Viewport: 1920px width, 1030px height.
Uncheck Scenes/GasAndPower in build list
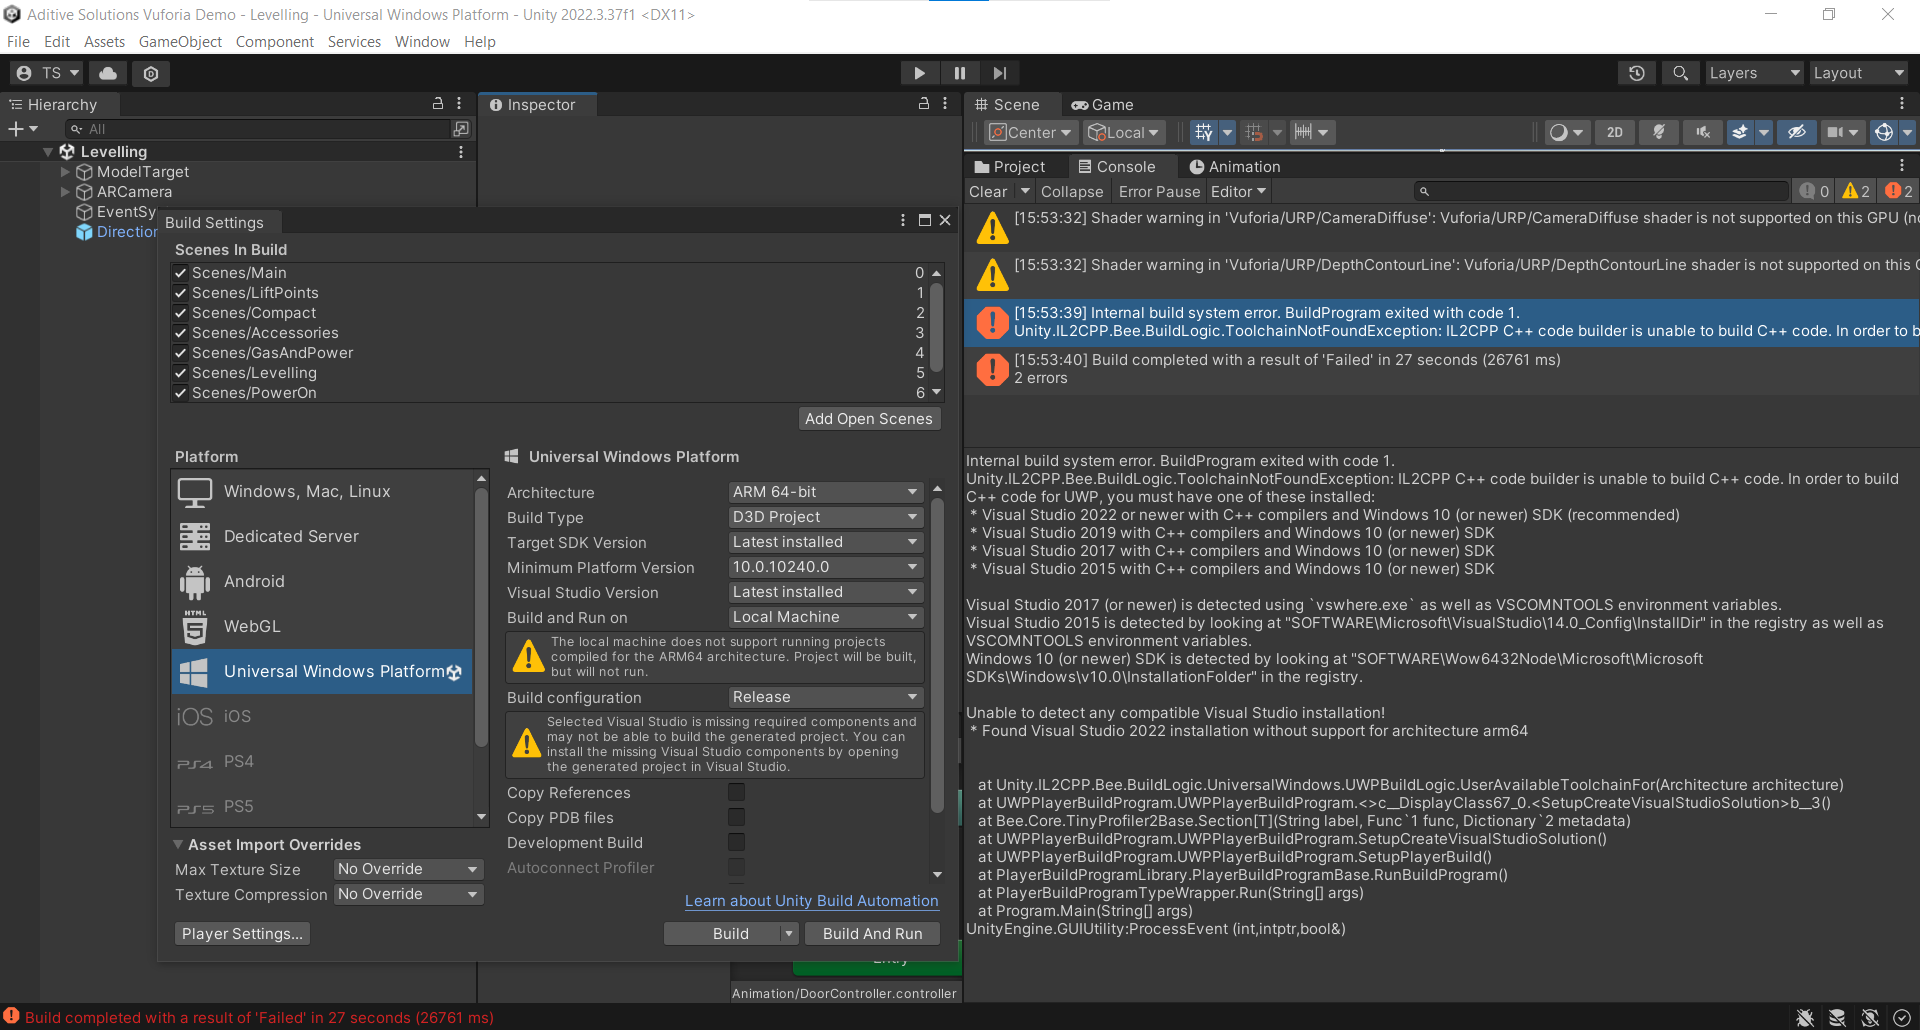pyautogui.click(x=181, y=353)
